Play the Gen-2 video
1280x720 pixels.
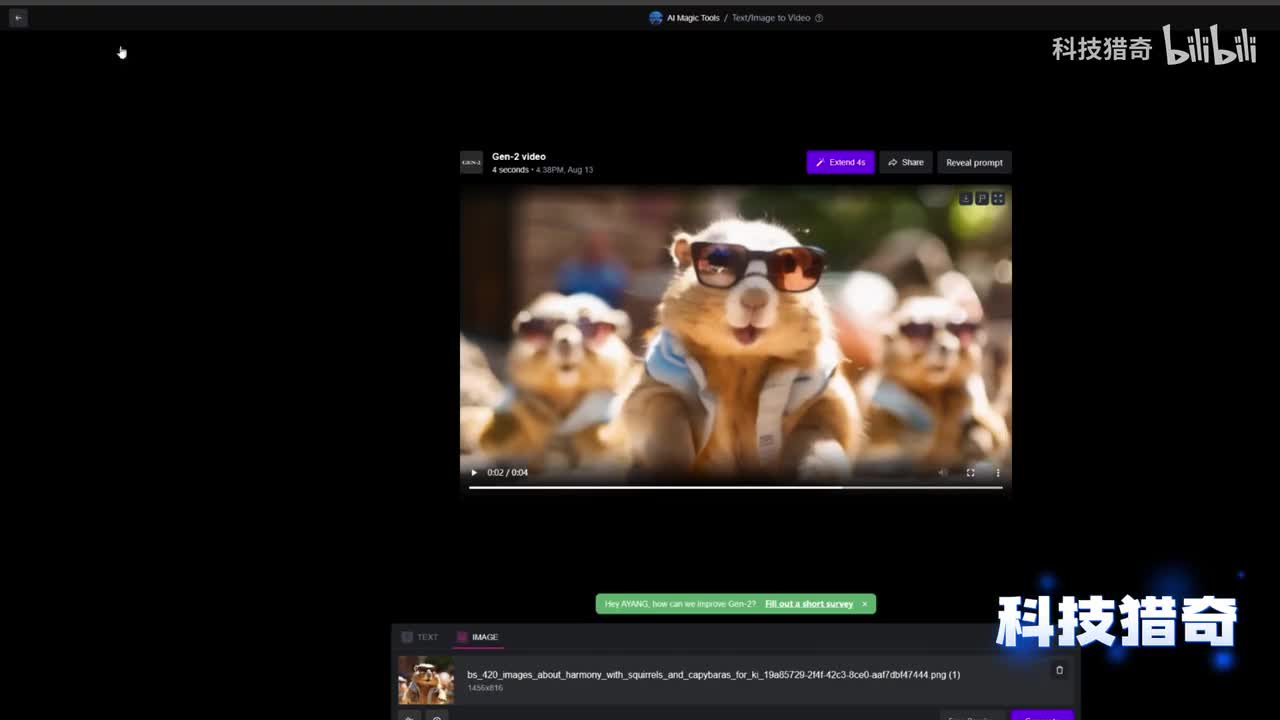[474, 473]
